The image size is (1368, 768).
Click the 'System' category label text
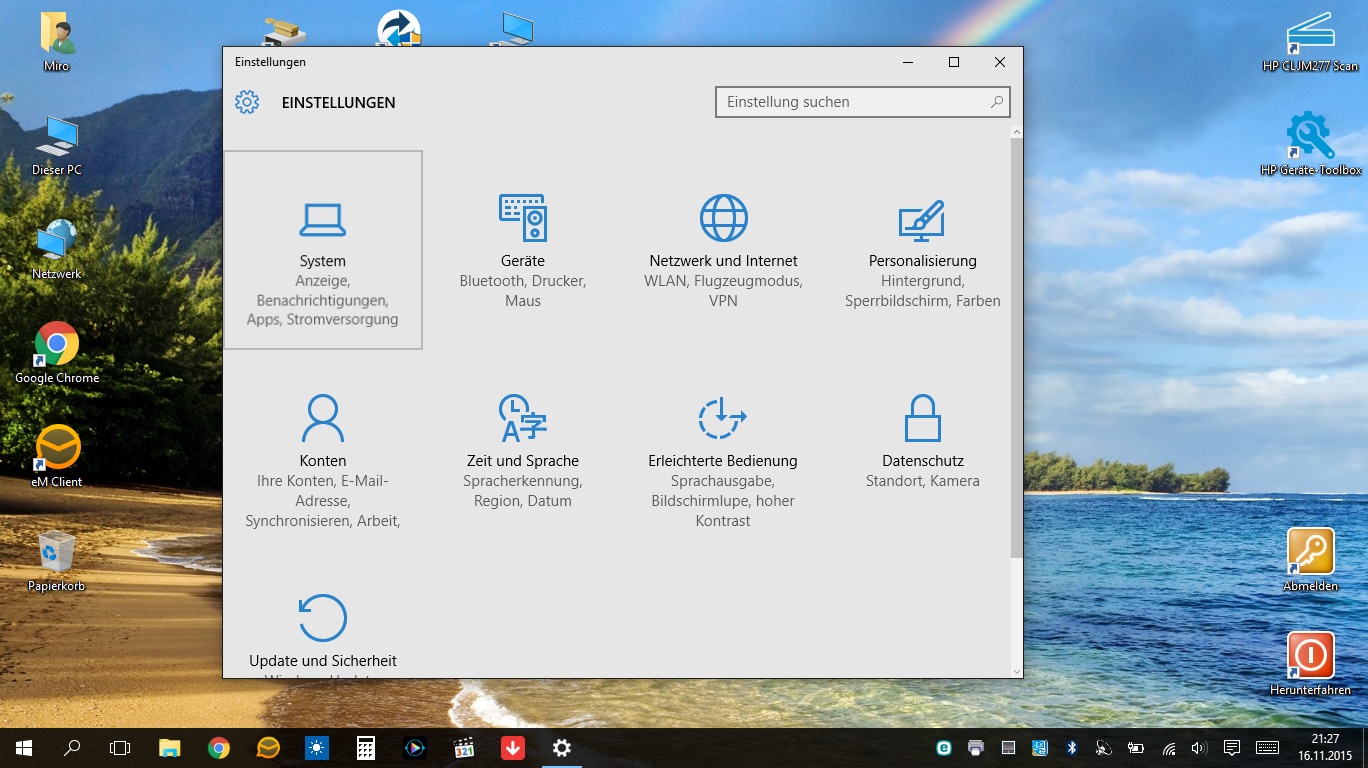pyautogui.click(x=323, y=261)
